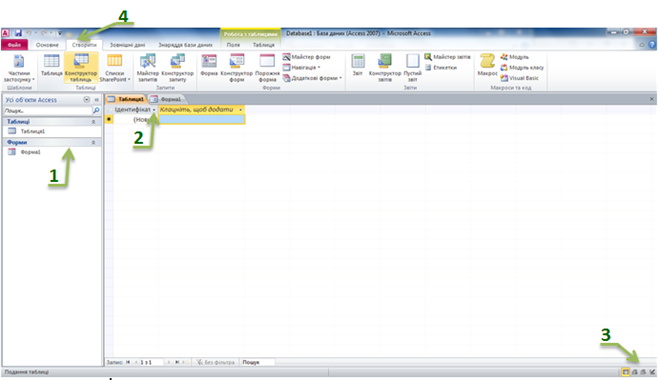Switch to the Форма1 document tab
Screen dimensions: 658x380
(166, 99)
